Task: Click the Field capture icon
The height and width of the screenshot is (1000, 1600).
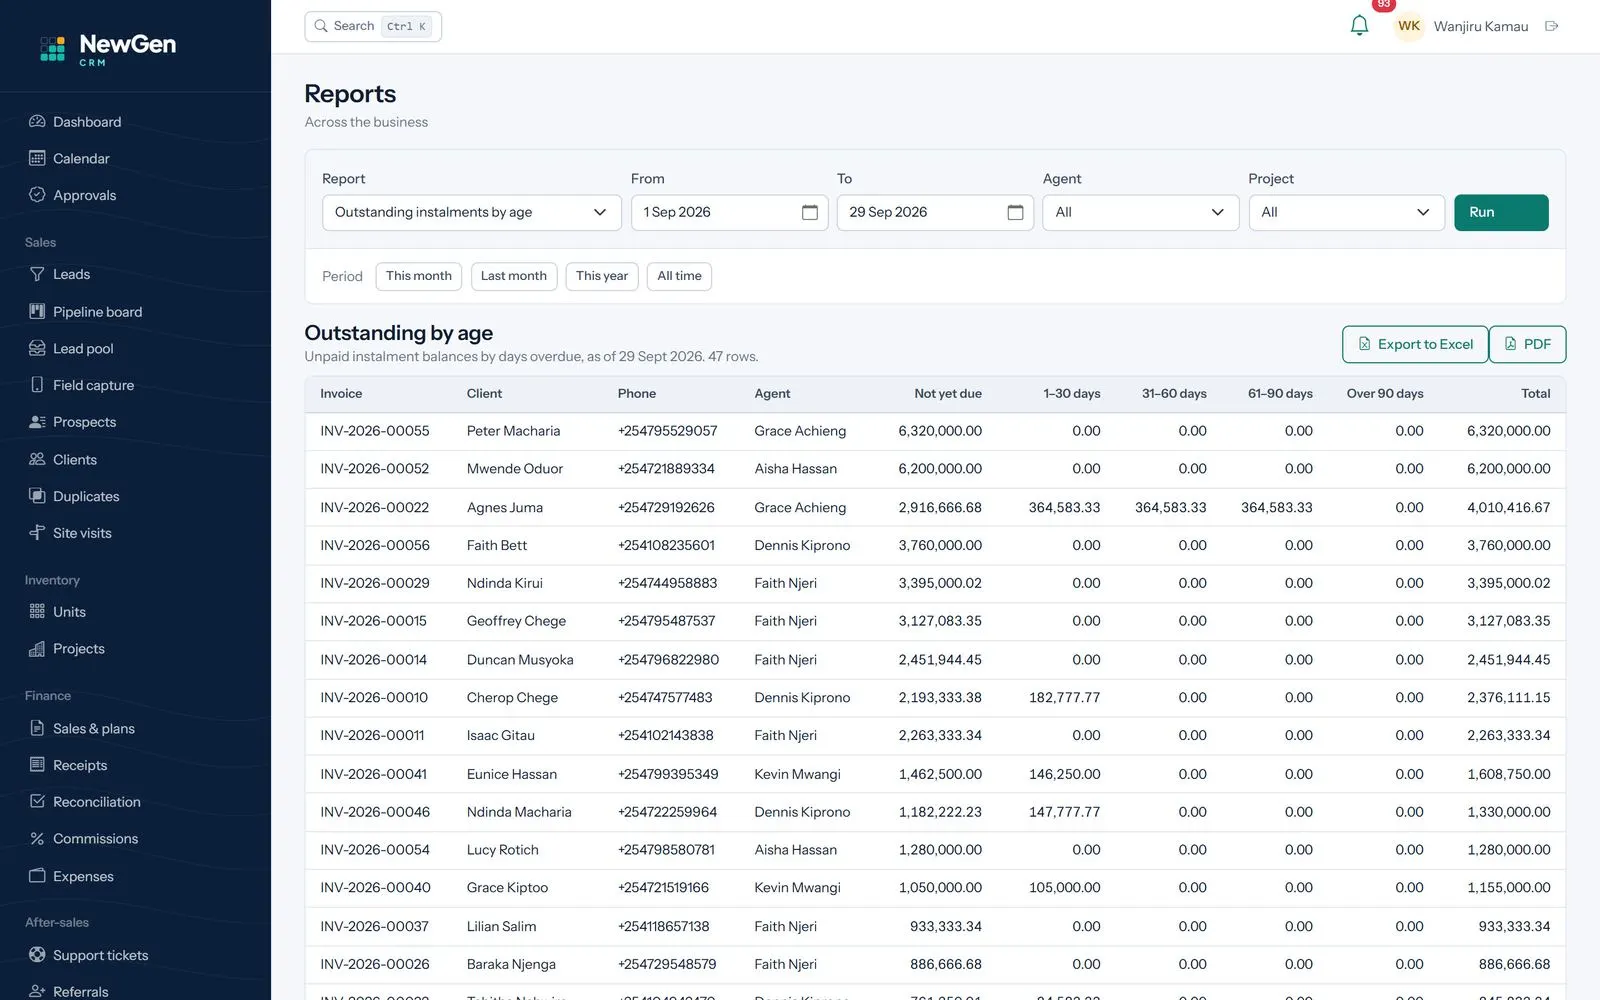Action: 37,385
